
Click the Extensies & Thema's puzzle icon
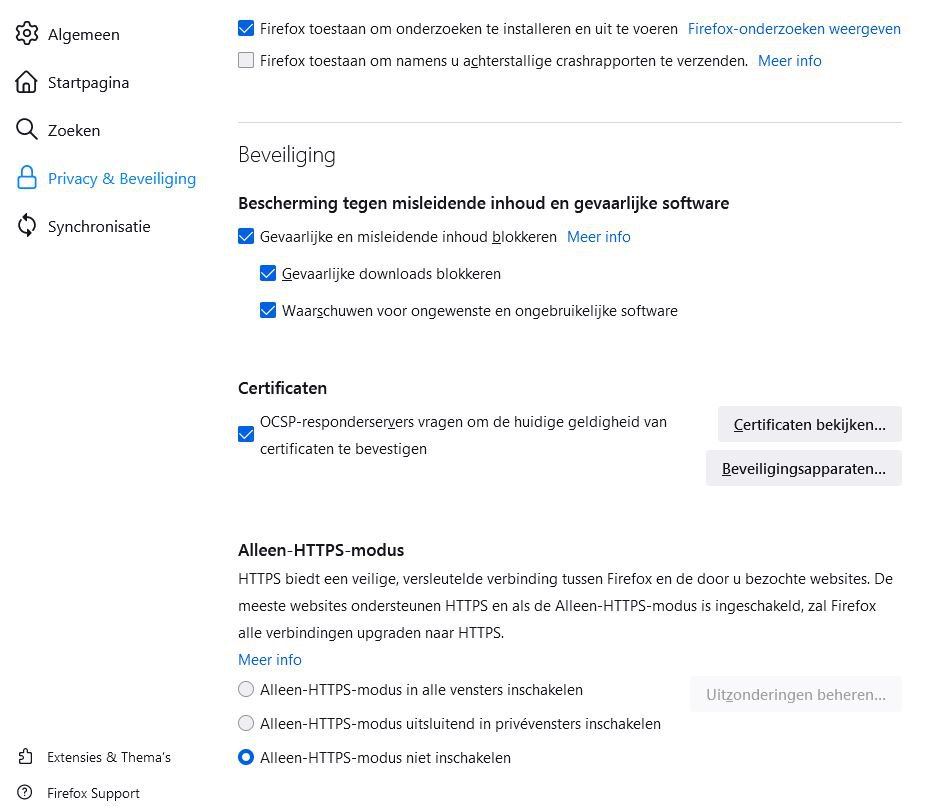(x=26, y=757)
